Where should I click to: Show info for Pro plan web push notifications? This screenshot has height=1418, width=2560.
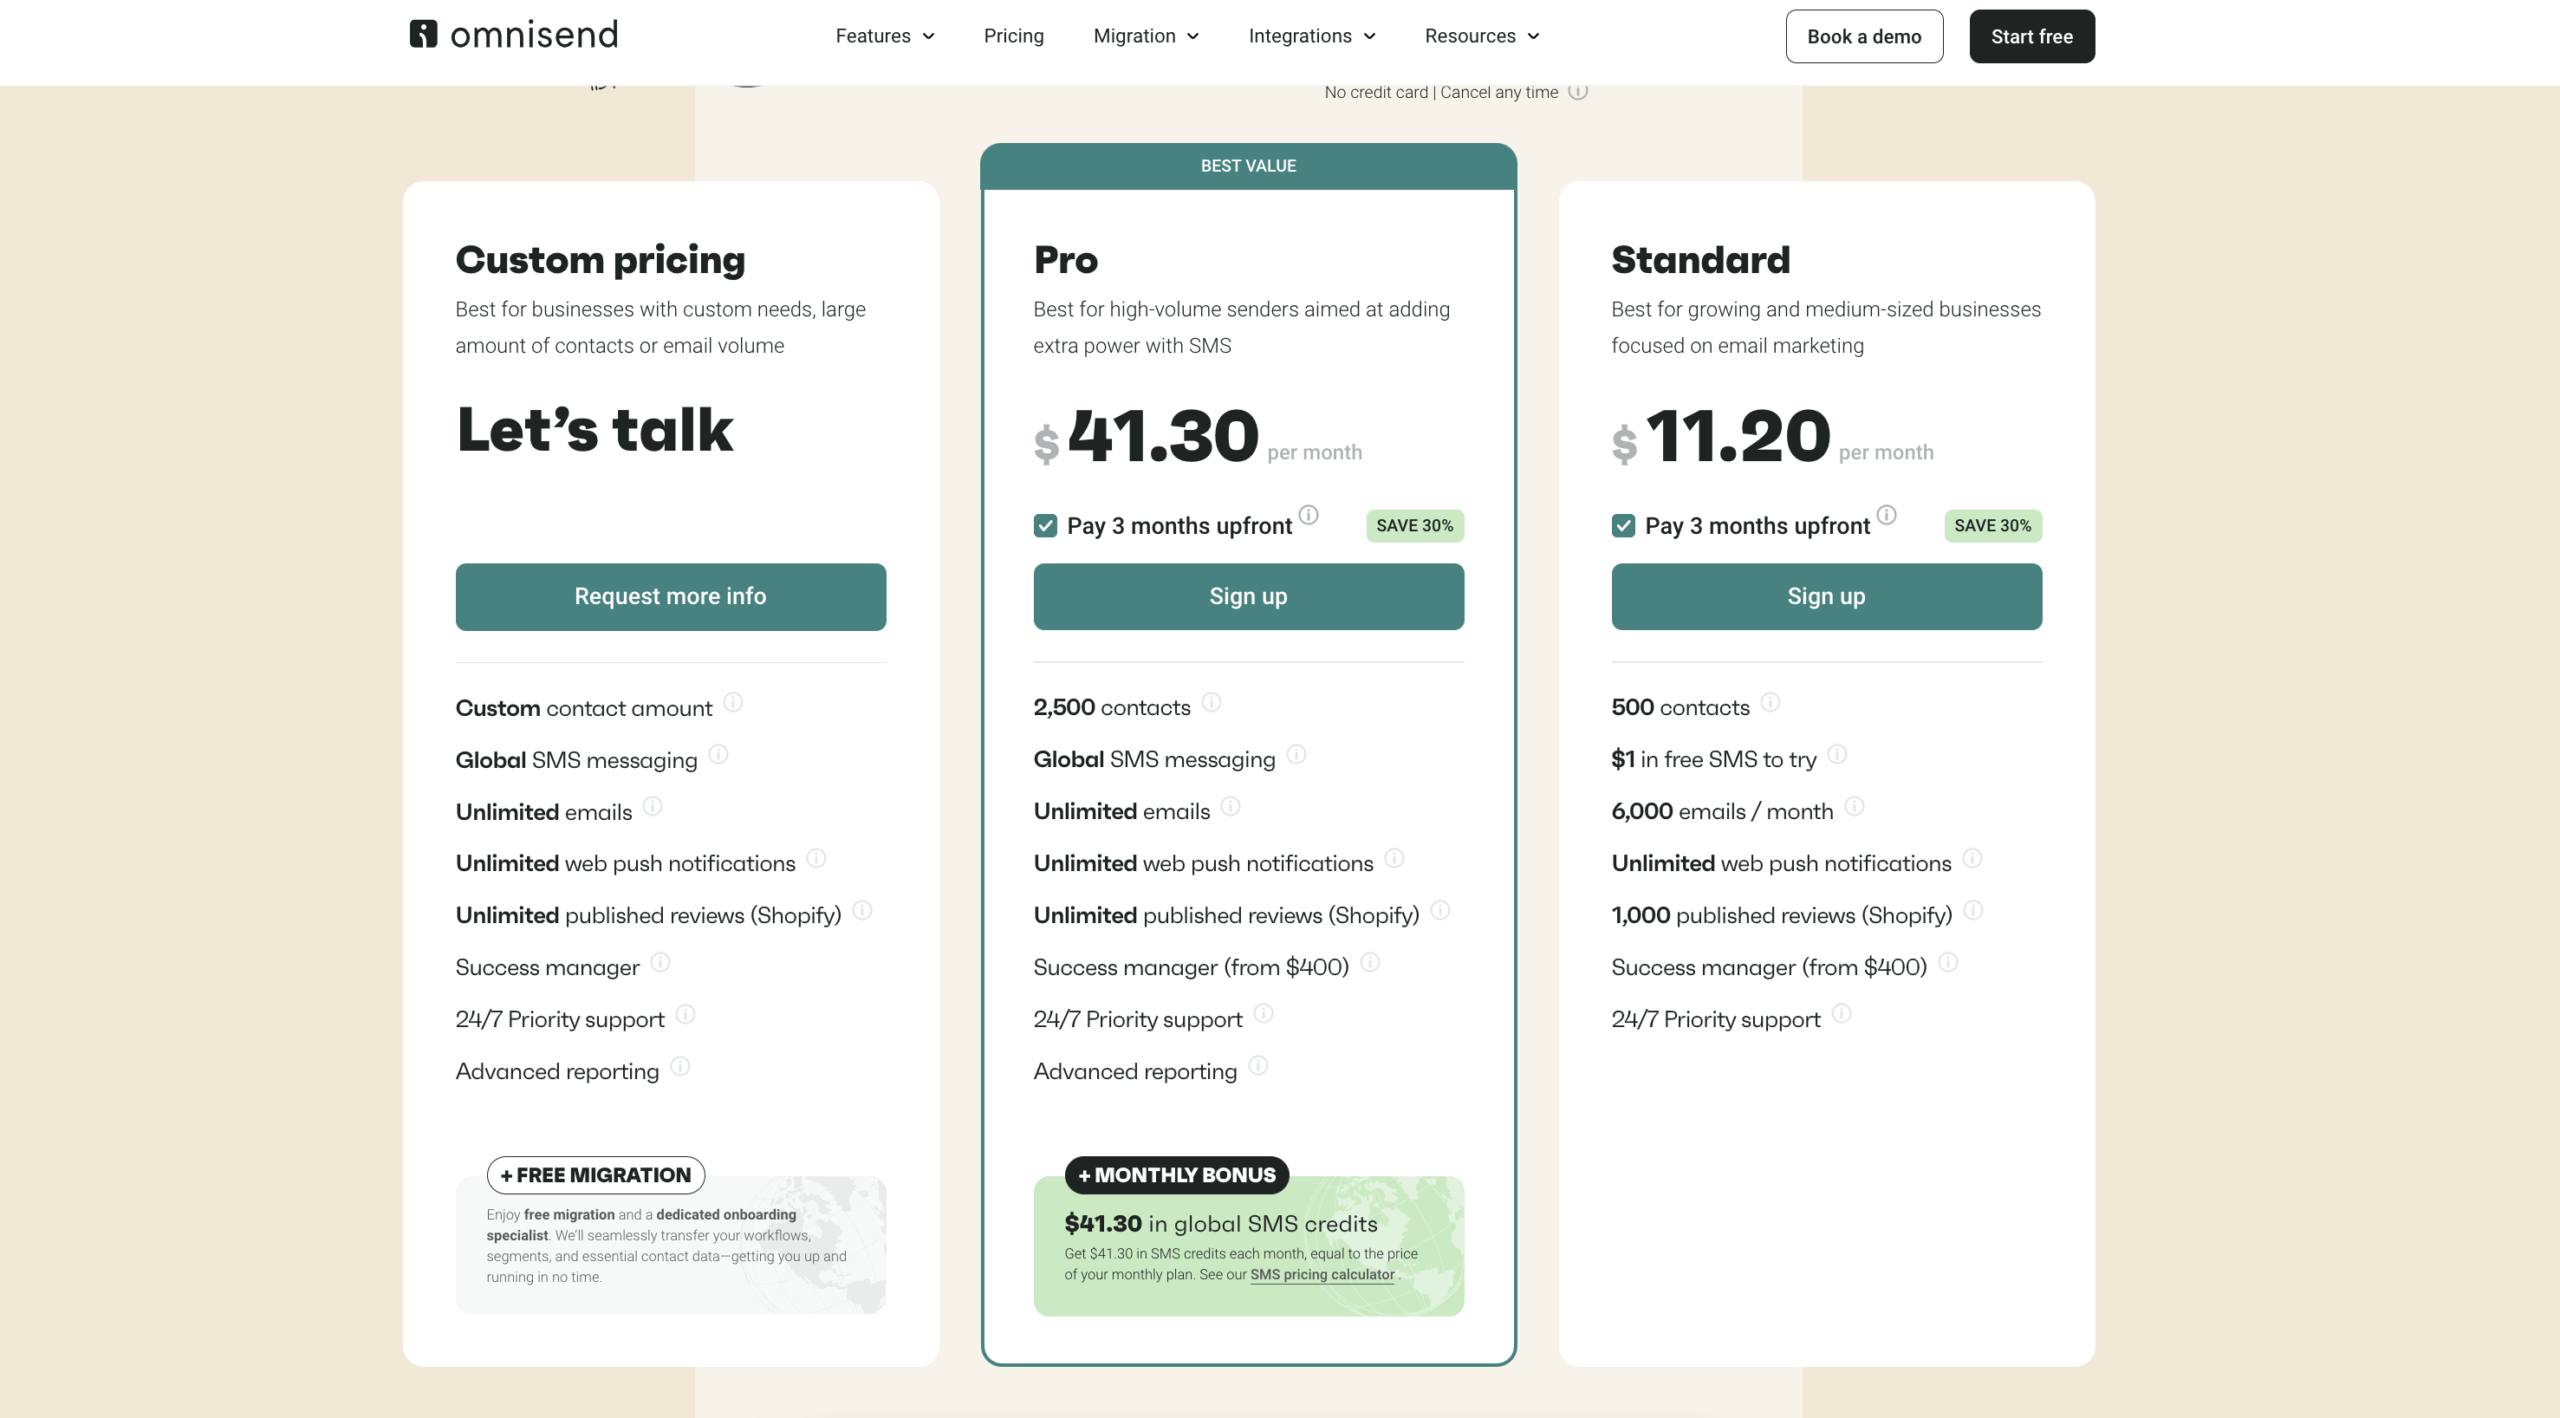click(1394, 858)
